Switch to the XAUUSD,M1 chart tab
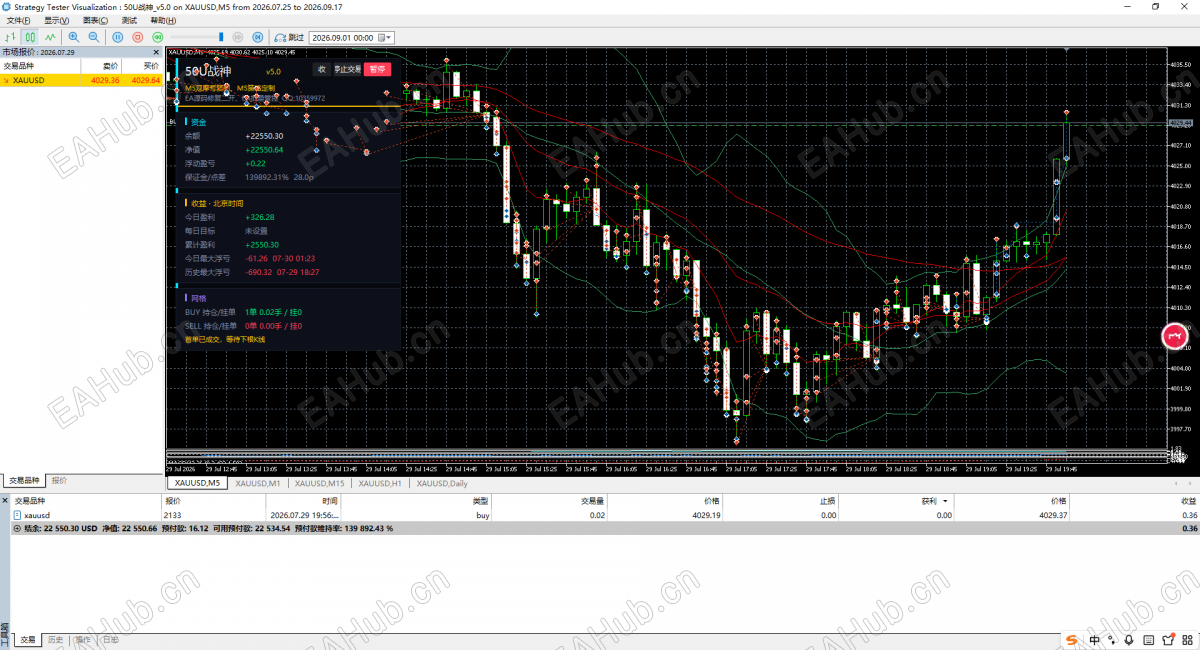The width and height of the screenshot is (1200, 650). click(258, 484)
